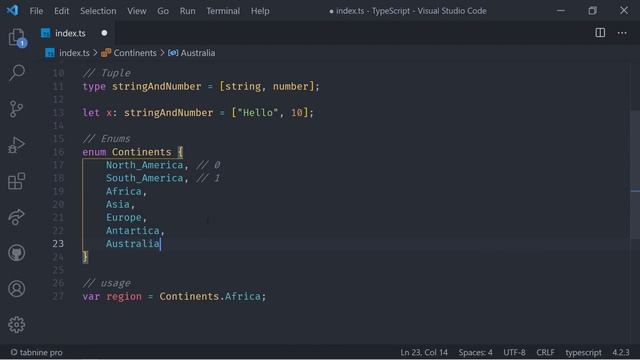Screen dimensions: 640x360
Task: Open the Search view in activity bar
Action: point(17,73)
